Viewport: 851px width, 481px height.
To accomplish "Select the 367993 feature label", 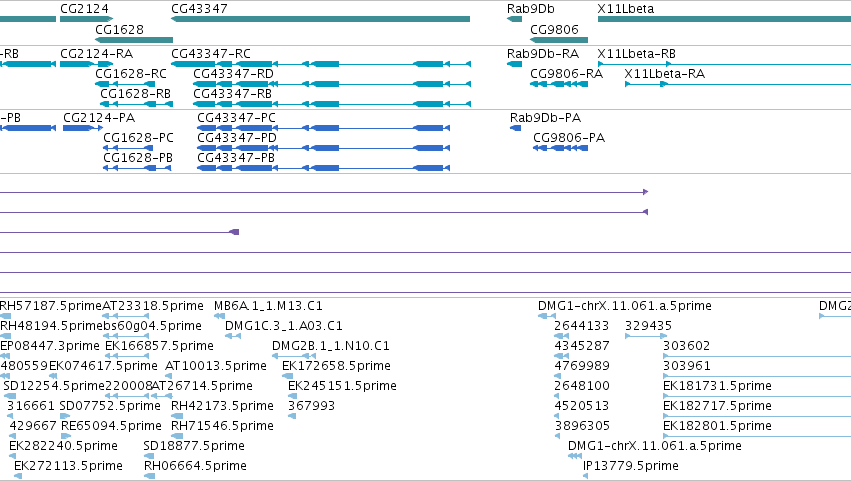I will [x=312, y=406].
